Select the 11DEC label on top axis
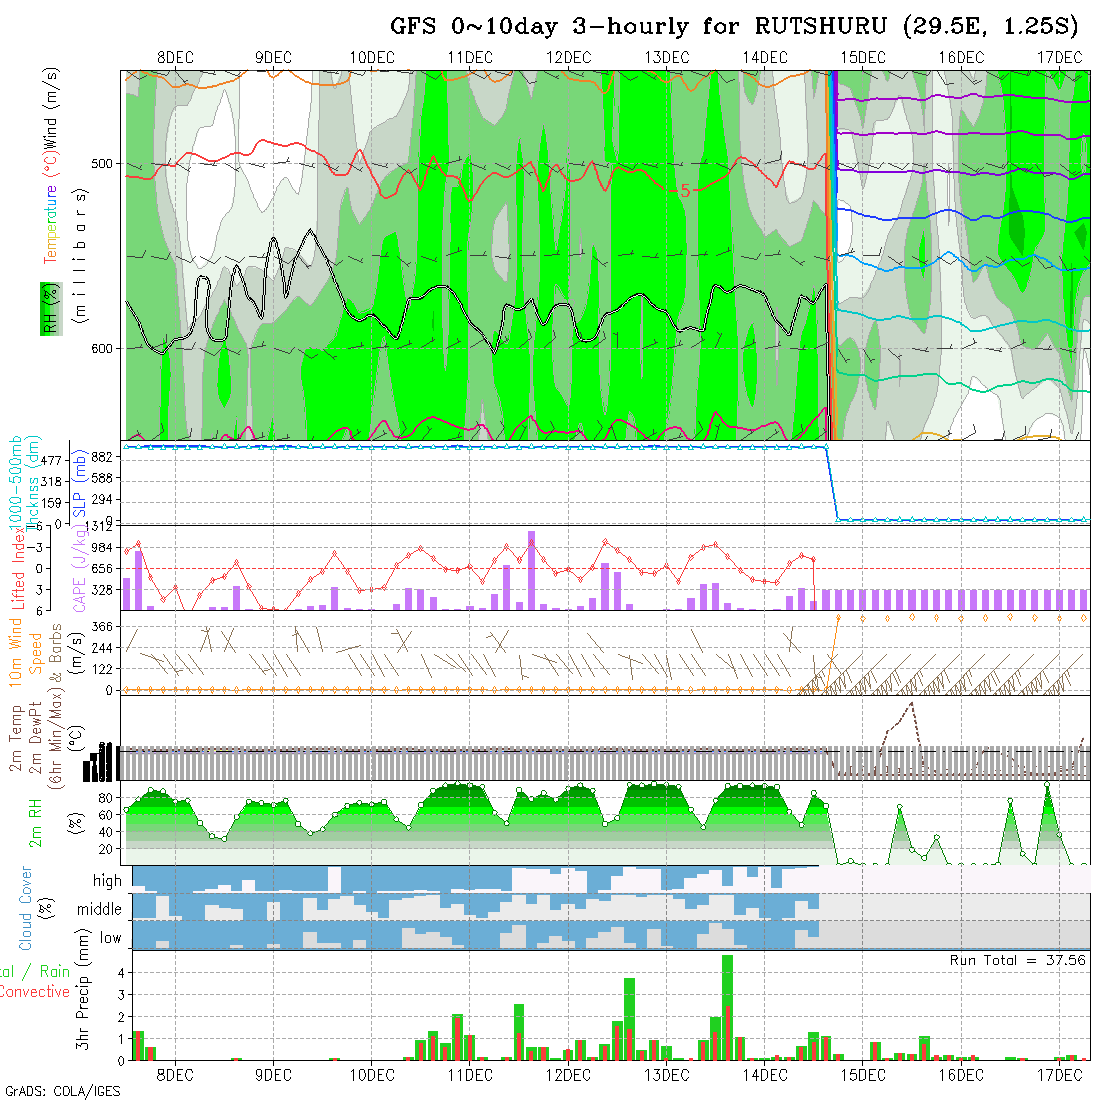The width and height of the screenshot is (1100, 1100). 470,58
